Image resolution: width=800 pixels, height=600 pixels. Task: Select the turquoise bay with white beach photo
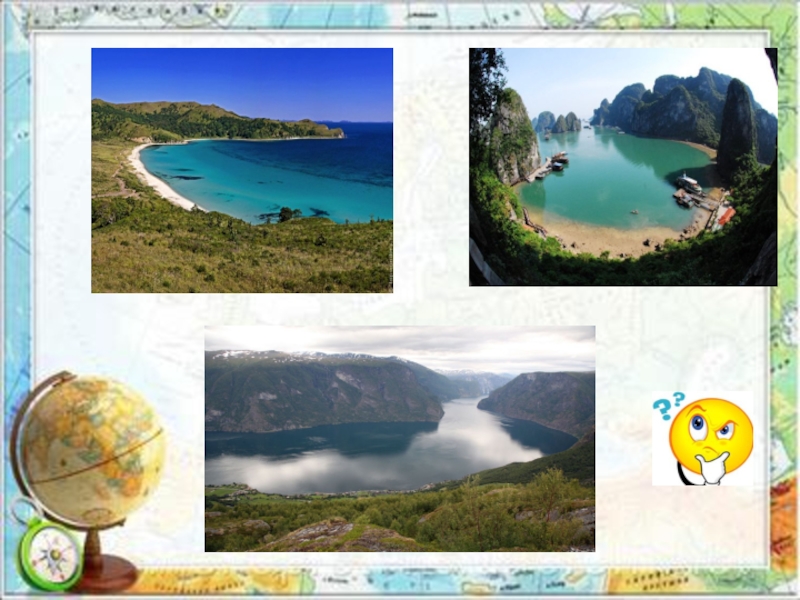click(242, 170)
